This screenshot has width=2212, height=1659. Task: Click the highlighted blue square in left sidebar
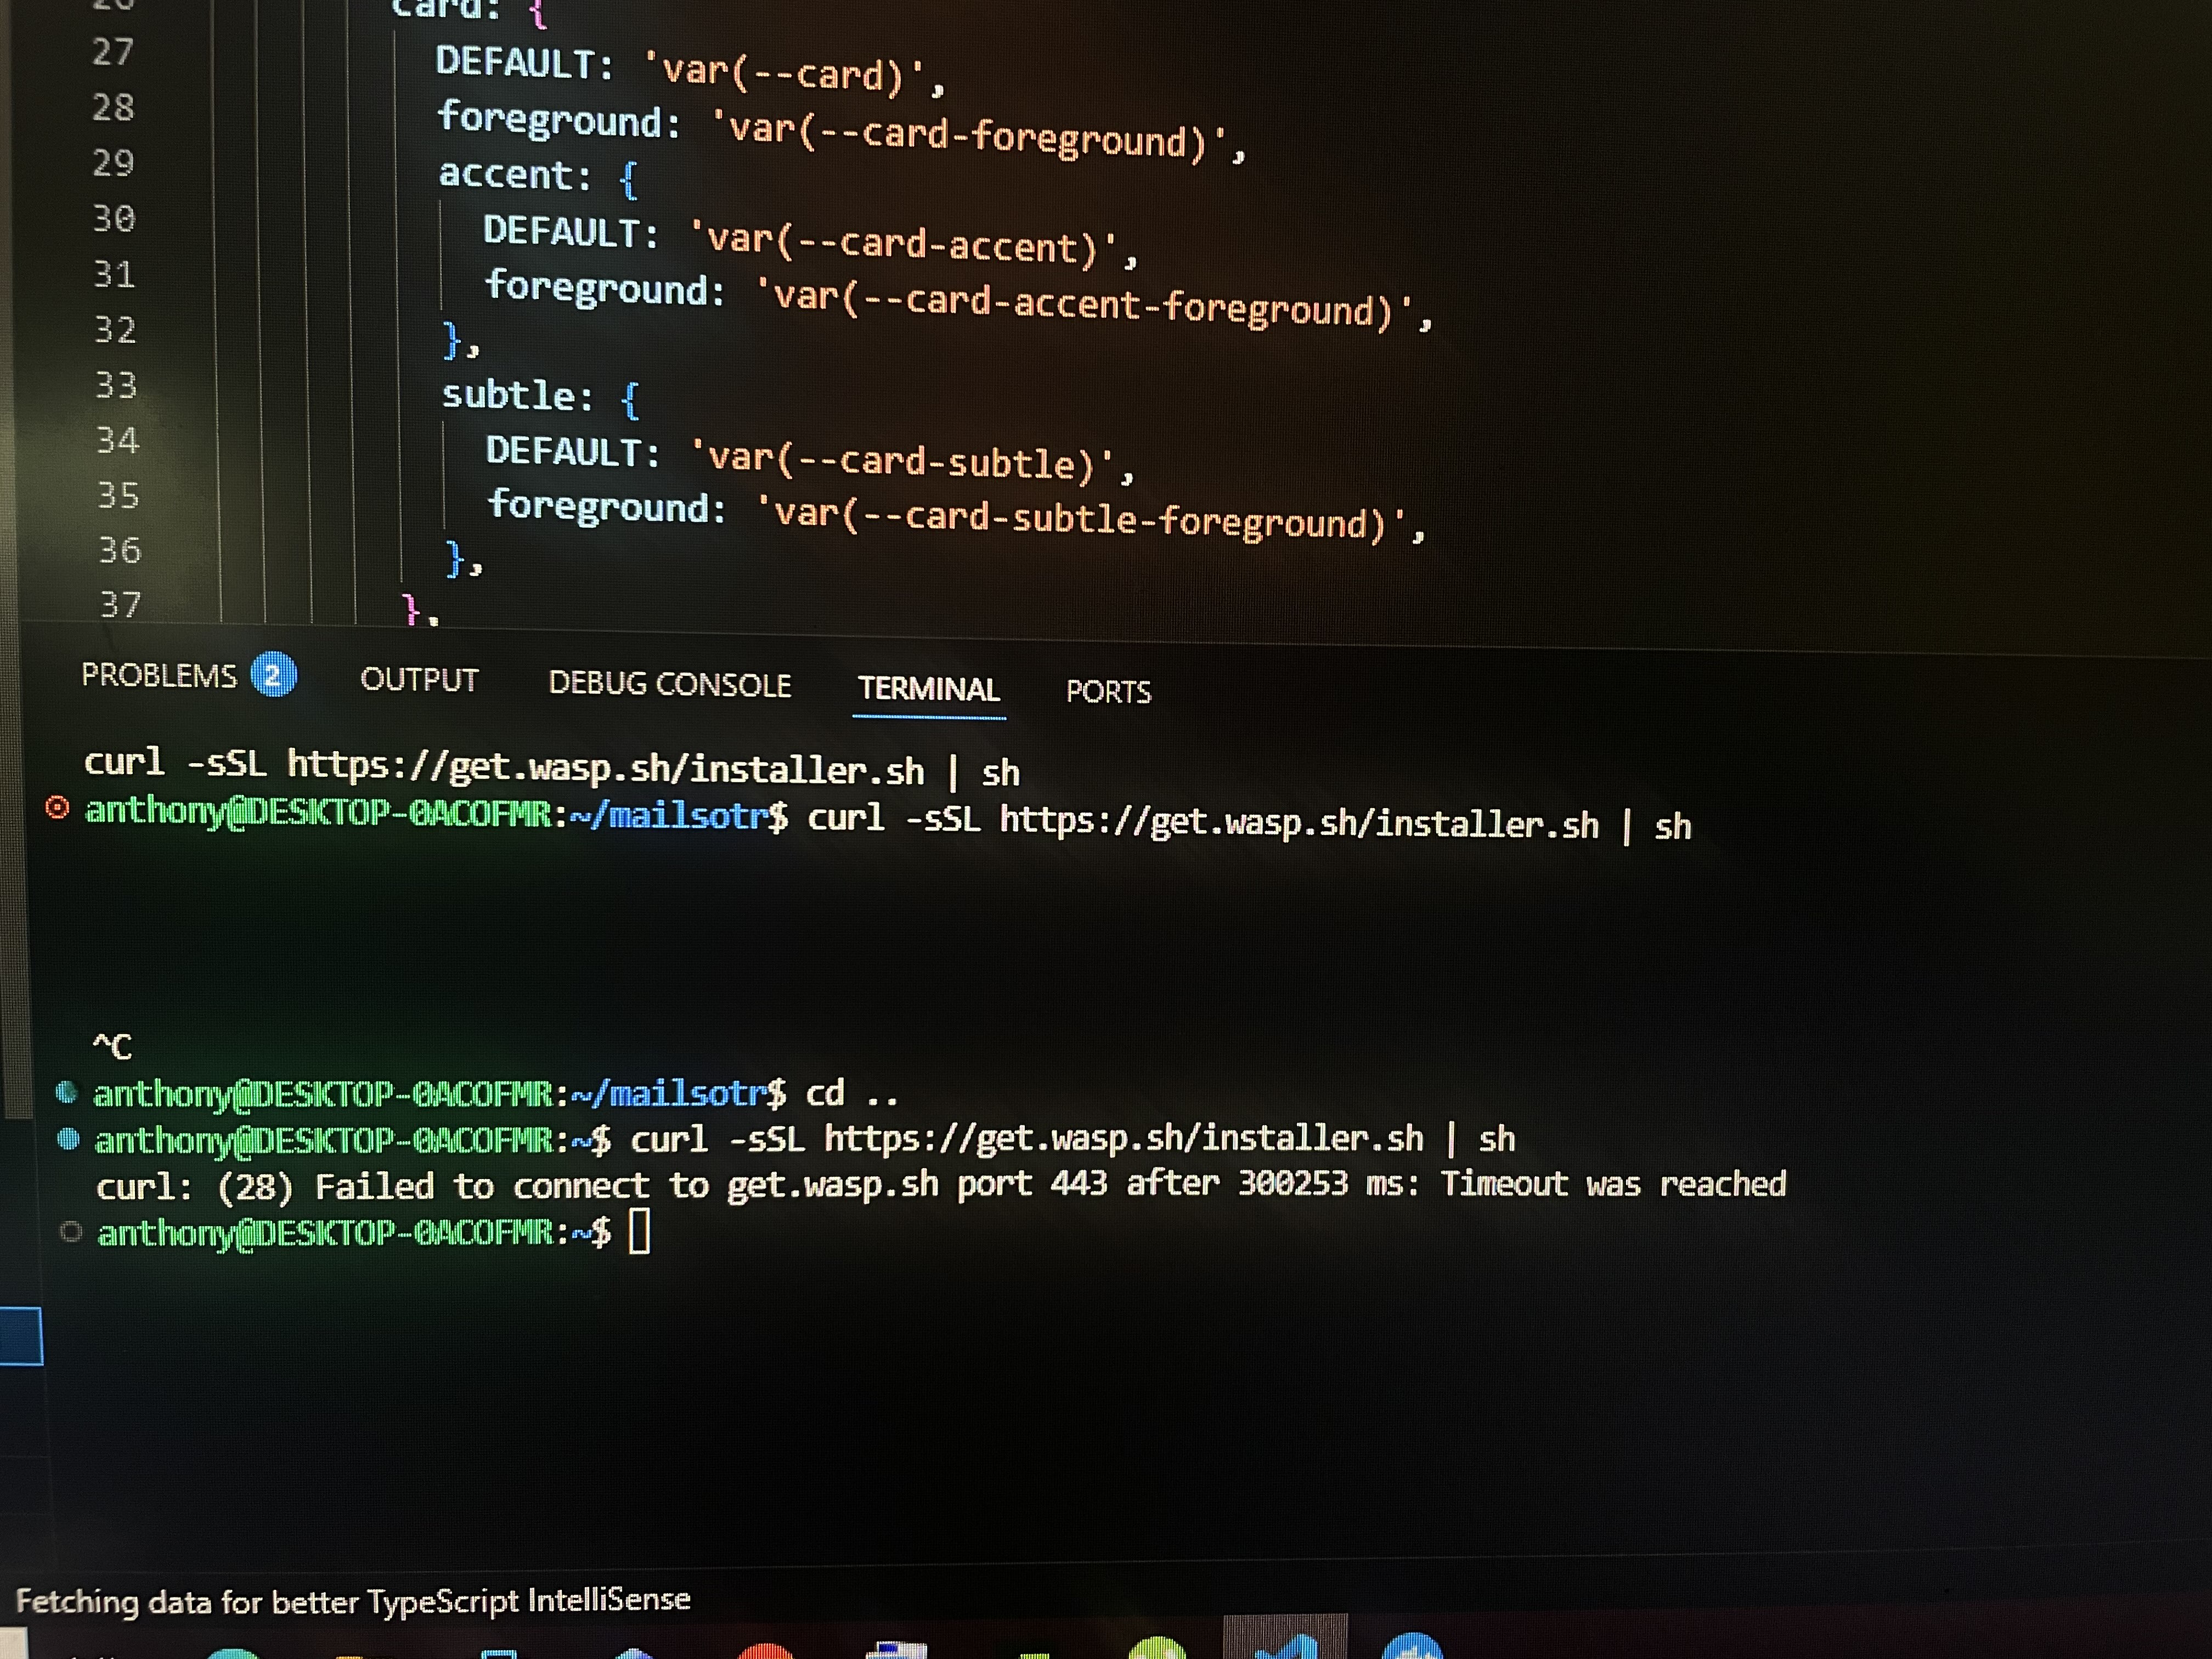click(20, 1336)
